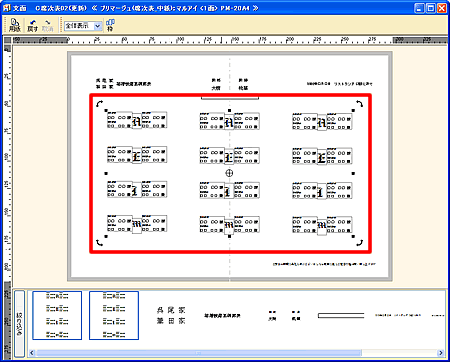Select table I in the center column

click(x=229, y=190)
